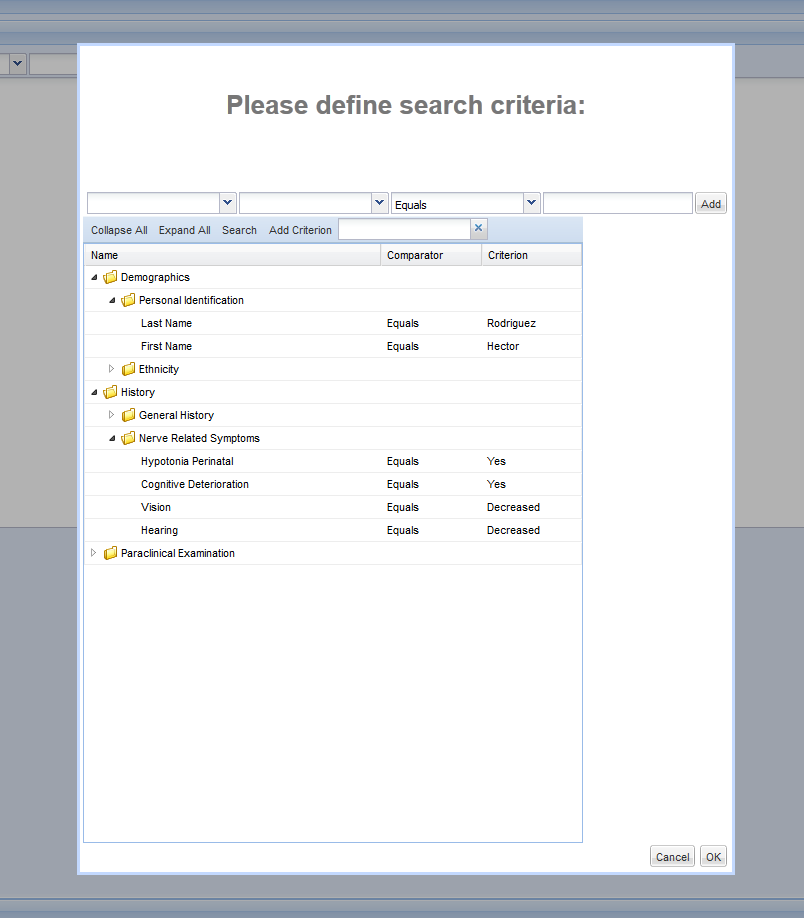Select the Cognitive Deterioration row
This screenshot has width=804, height=918.
[x=333, y=484]
